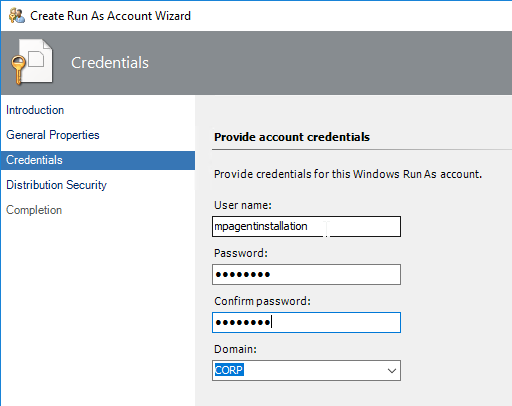Click the "Confirm password:" label
512x406 pixels.
click(x=262, y=301)
